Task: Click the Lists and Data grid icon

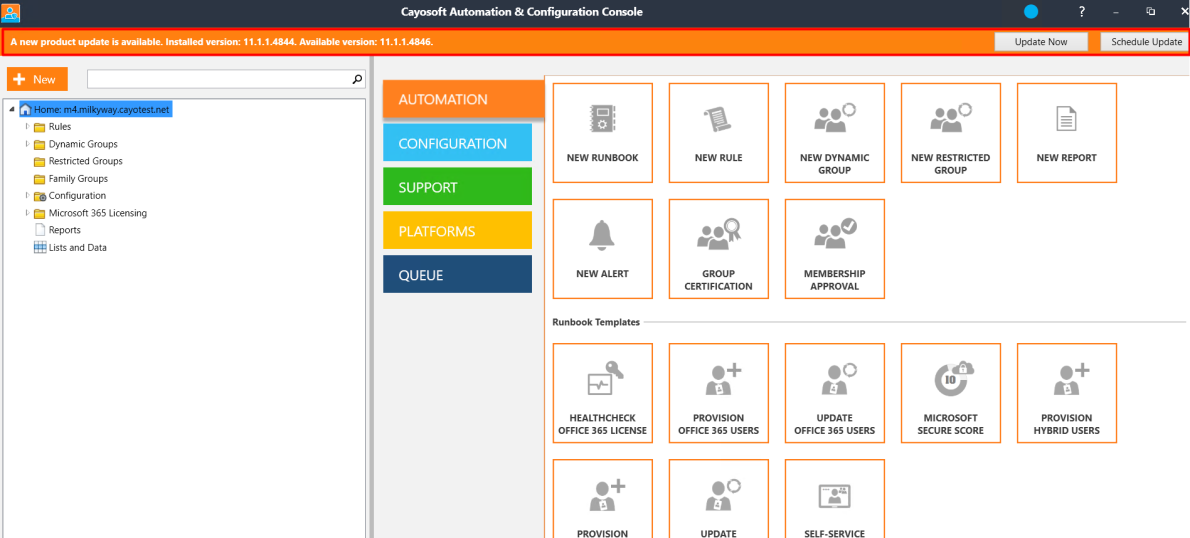Action: point(39,247)
